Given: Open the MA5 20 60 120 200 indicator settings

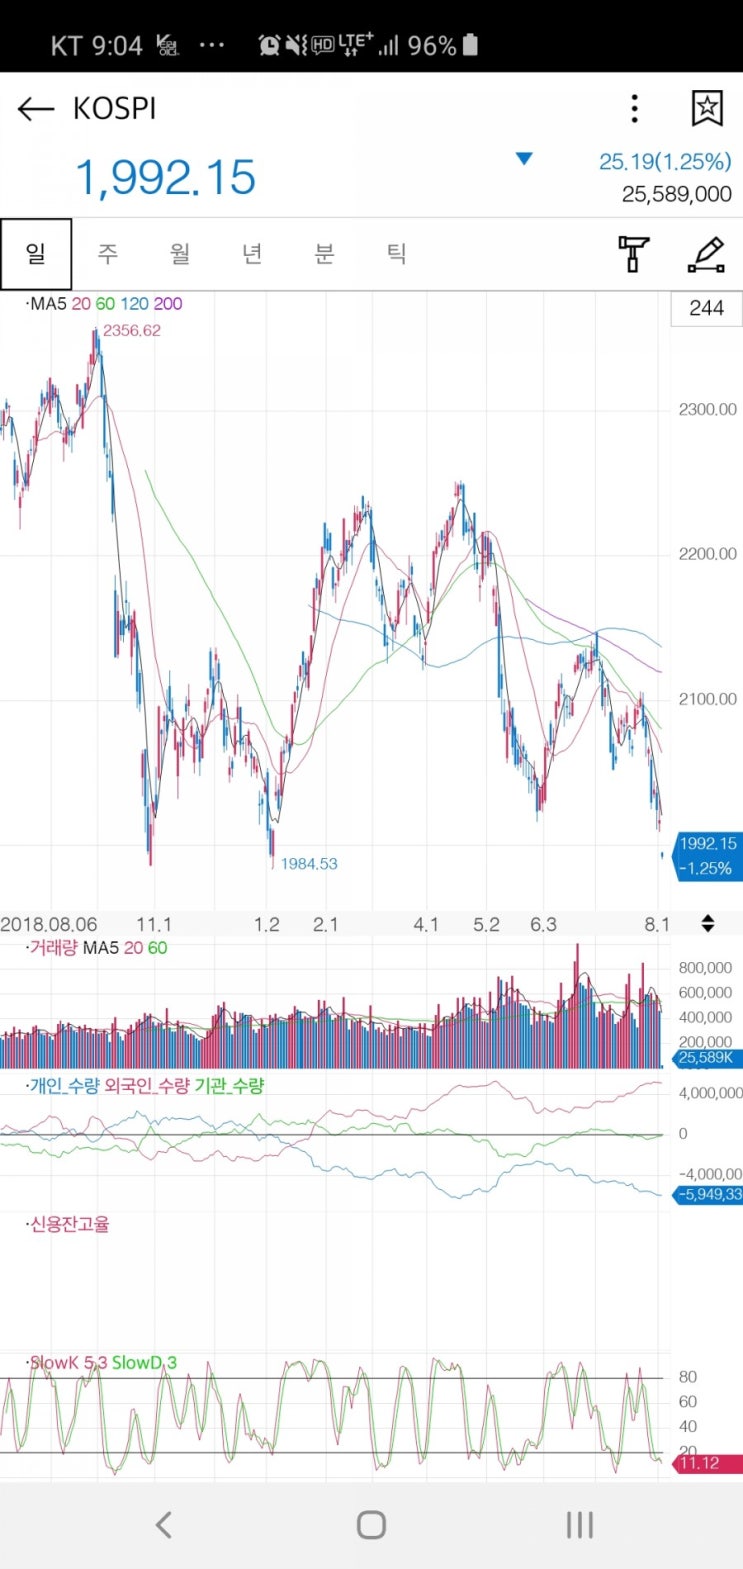Looking at the screenshot, I should 104,304.
